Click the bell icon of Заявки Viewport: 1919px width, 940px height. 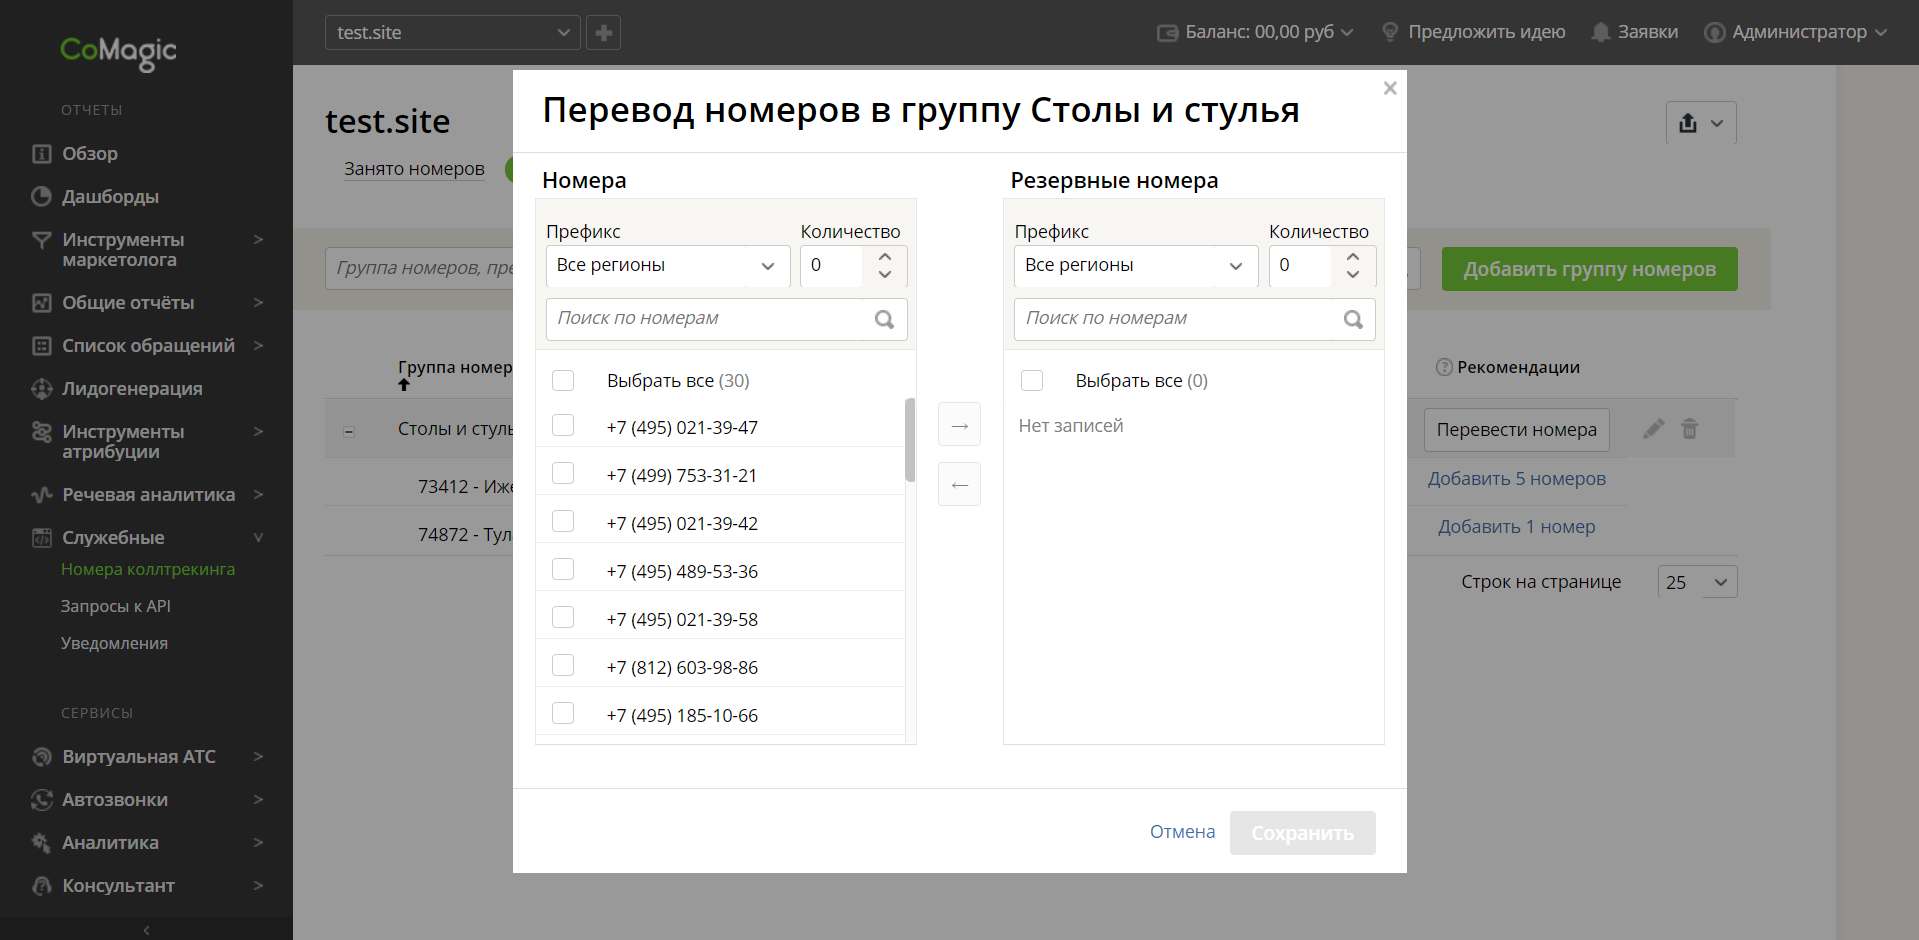pyautogui.click(x=1600, y=32)
